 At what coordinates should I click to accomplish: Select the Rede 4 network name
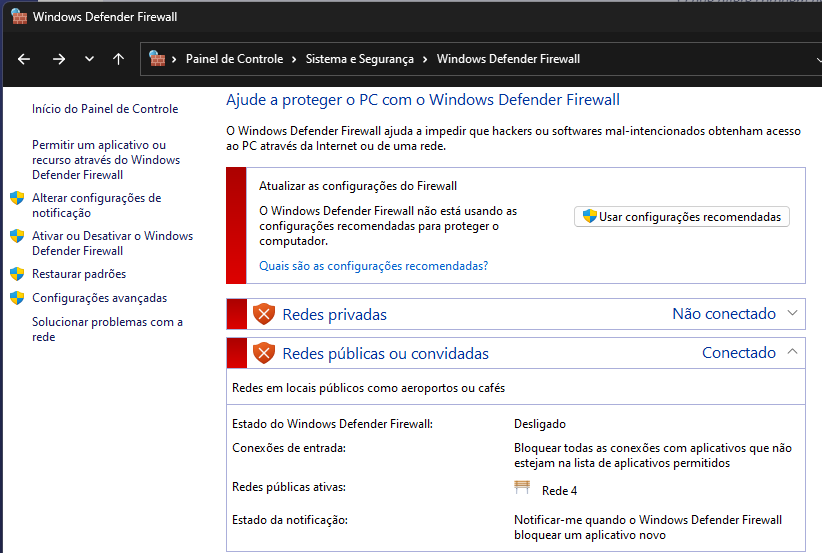[559, 491]
